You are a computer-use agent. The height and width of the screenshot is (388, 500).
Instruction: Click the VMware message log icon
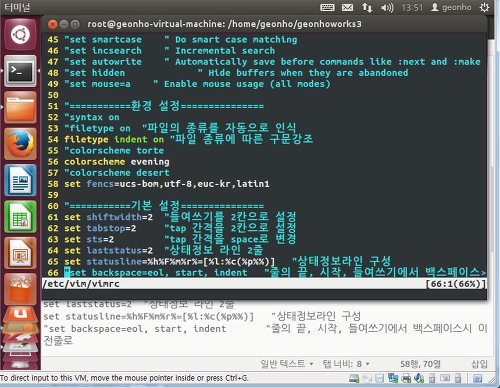pyautogui.click(x=477, y=378)
